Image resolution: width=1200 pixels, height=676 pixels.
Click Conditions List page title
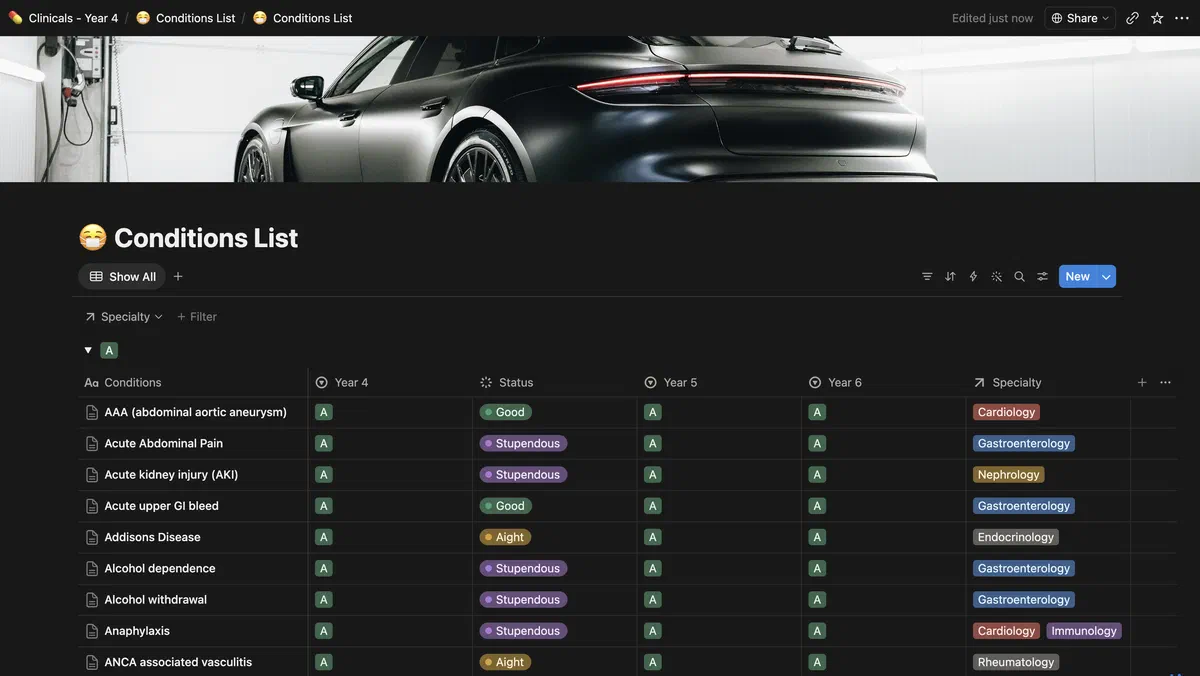206,238
